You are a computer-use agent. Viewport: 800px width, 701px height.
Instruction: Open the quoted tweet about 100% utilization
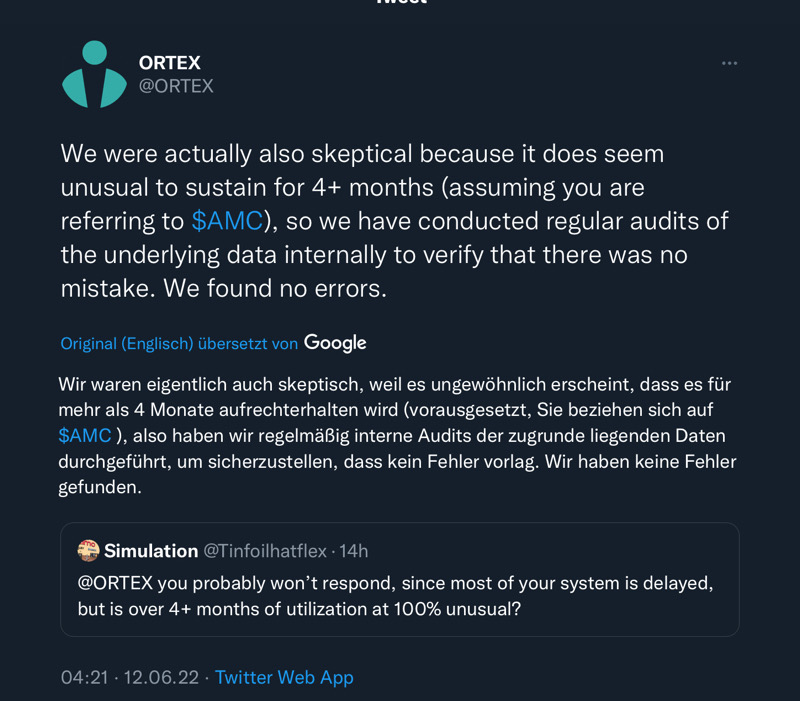coord(400,595)
